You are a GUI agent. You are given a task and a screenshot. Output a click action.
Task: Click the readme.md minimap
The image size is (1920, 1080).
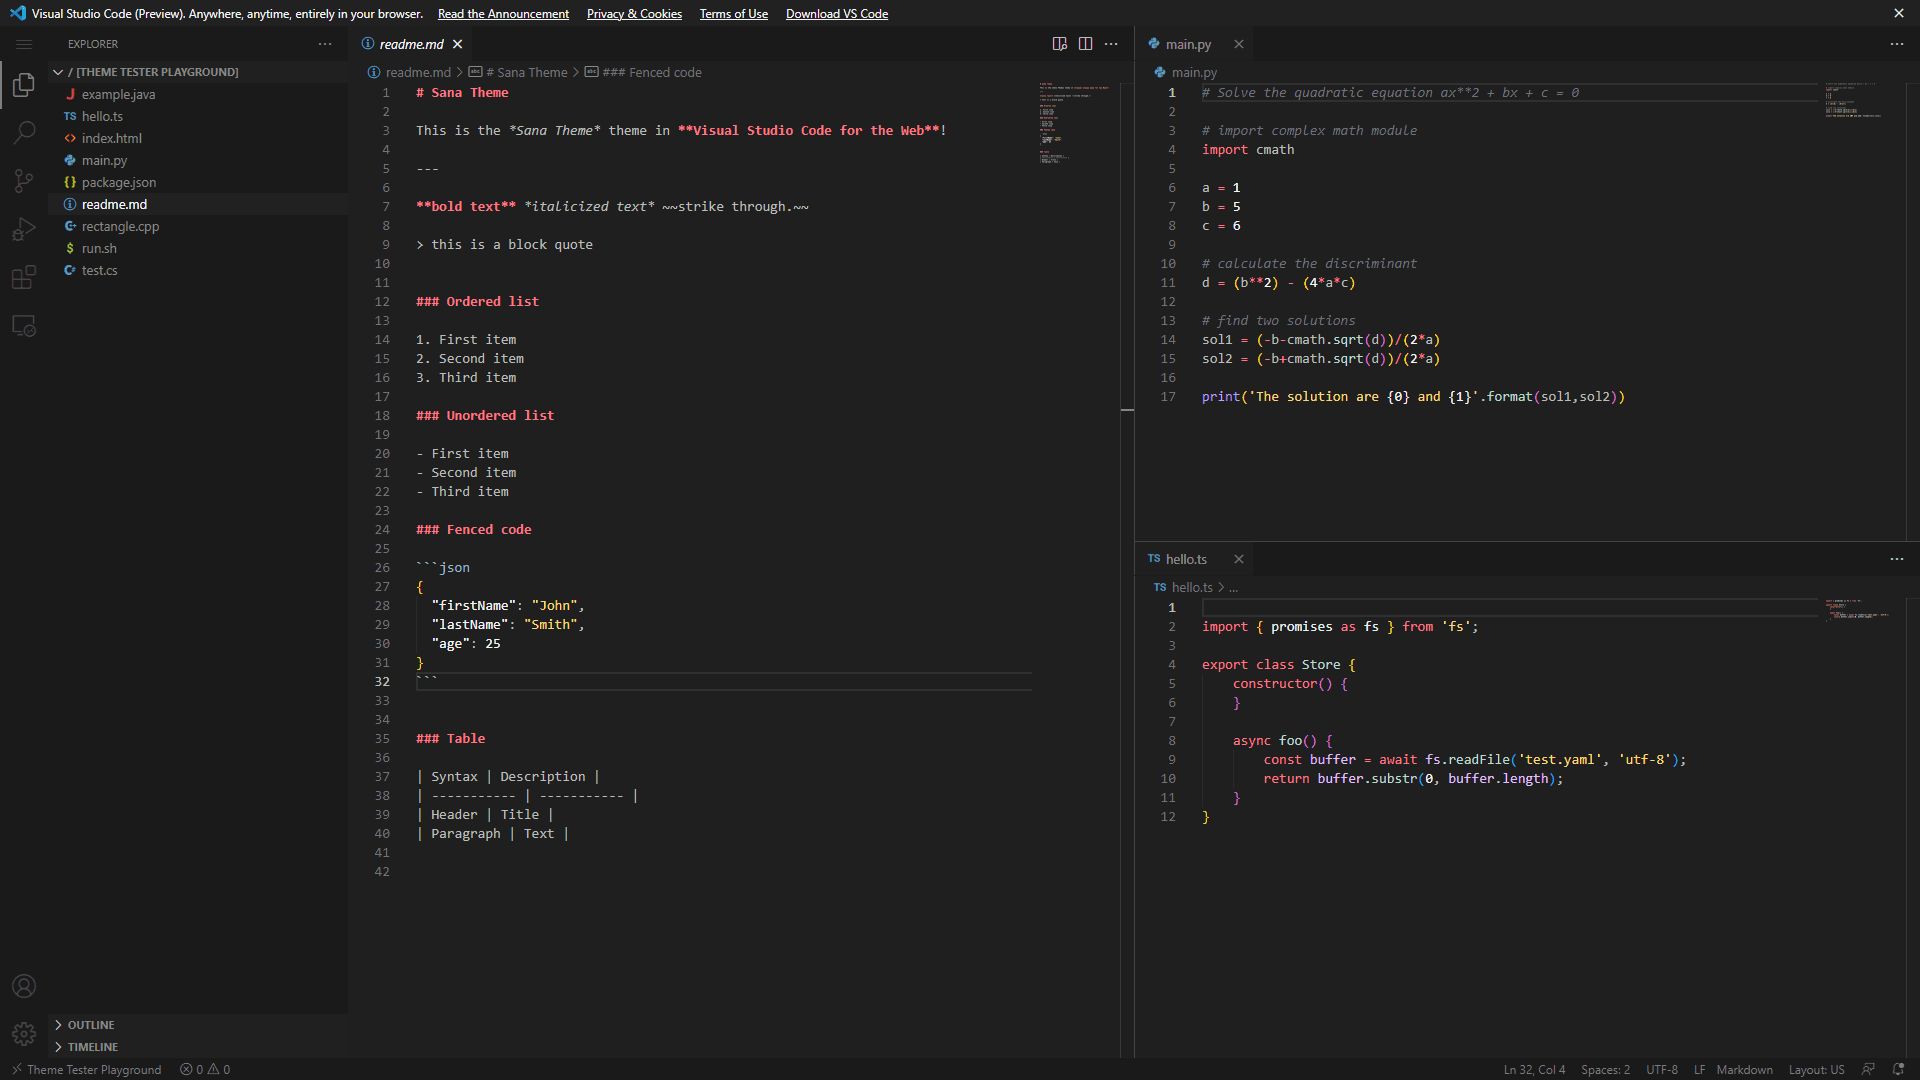pos(1075,122)
